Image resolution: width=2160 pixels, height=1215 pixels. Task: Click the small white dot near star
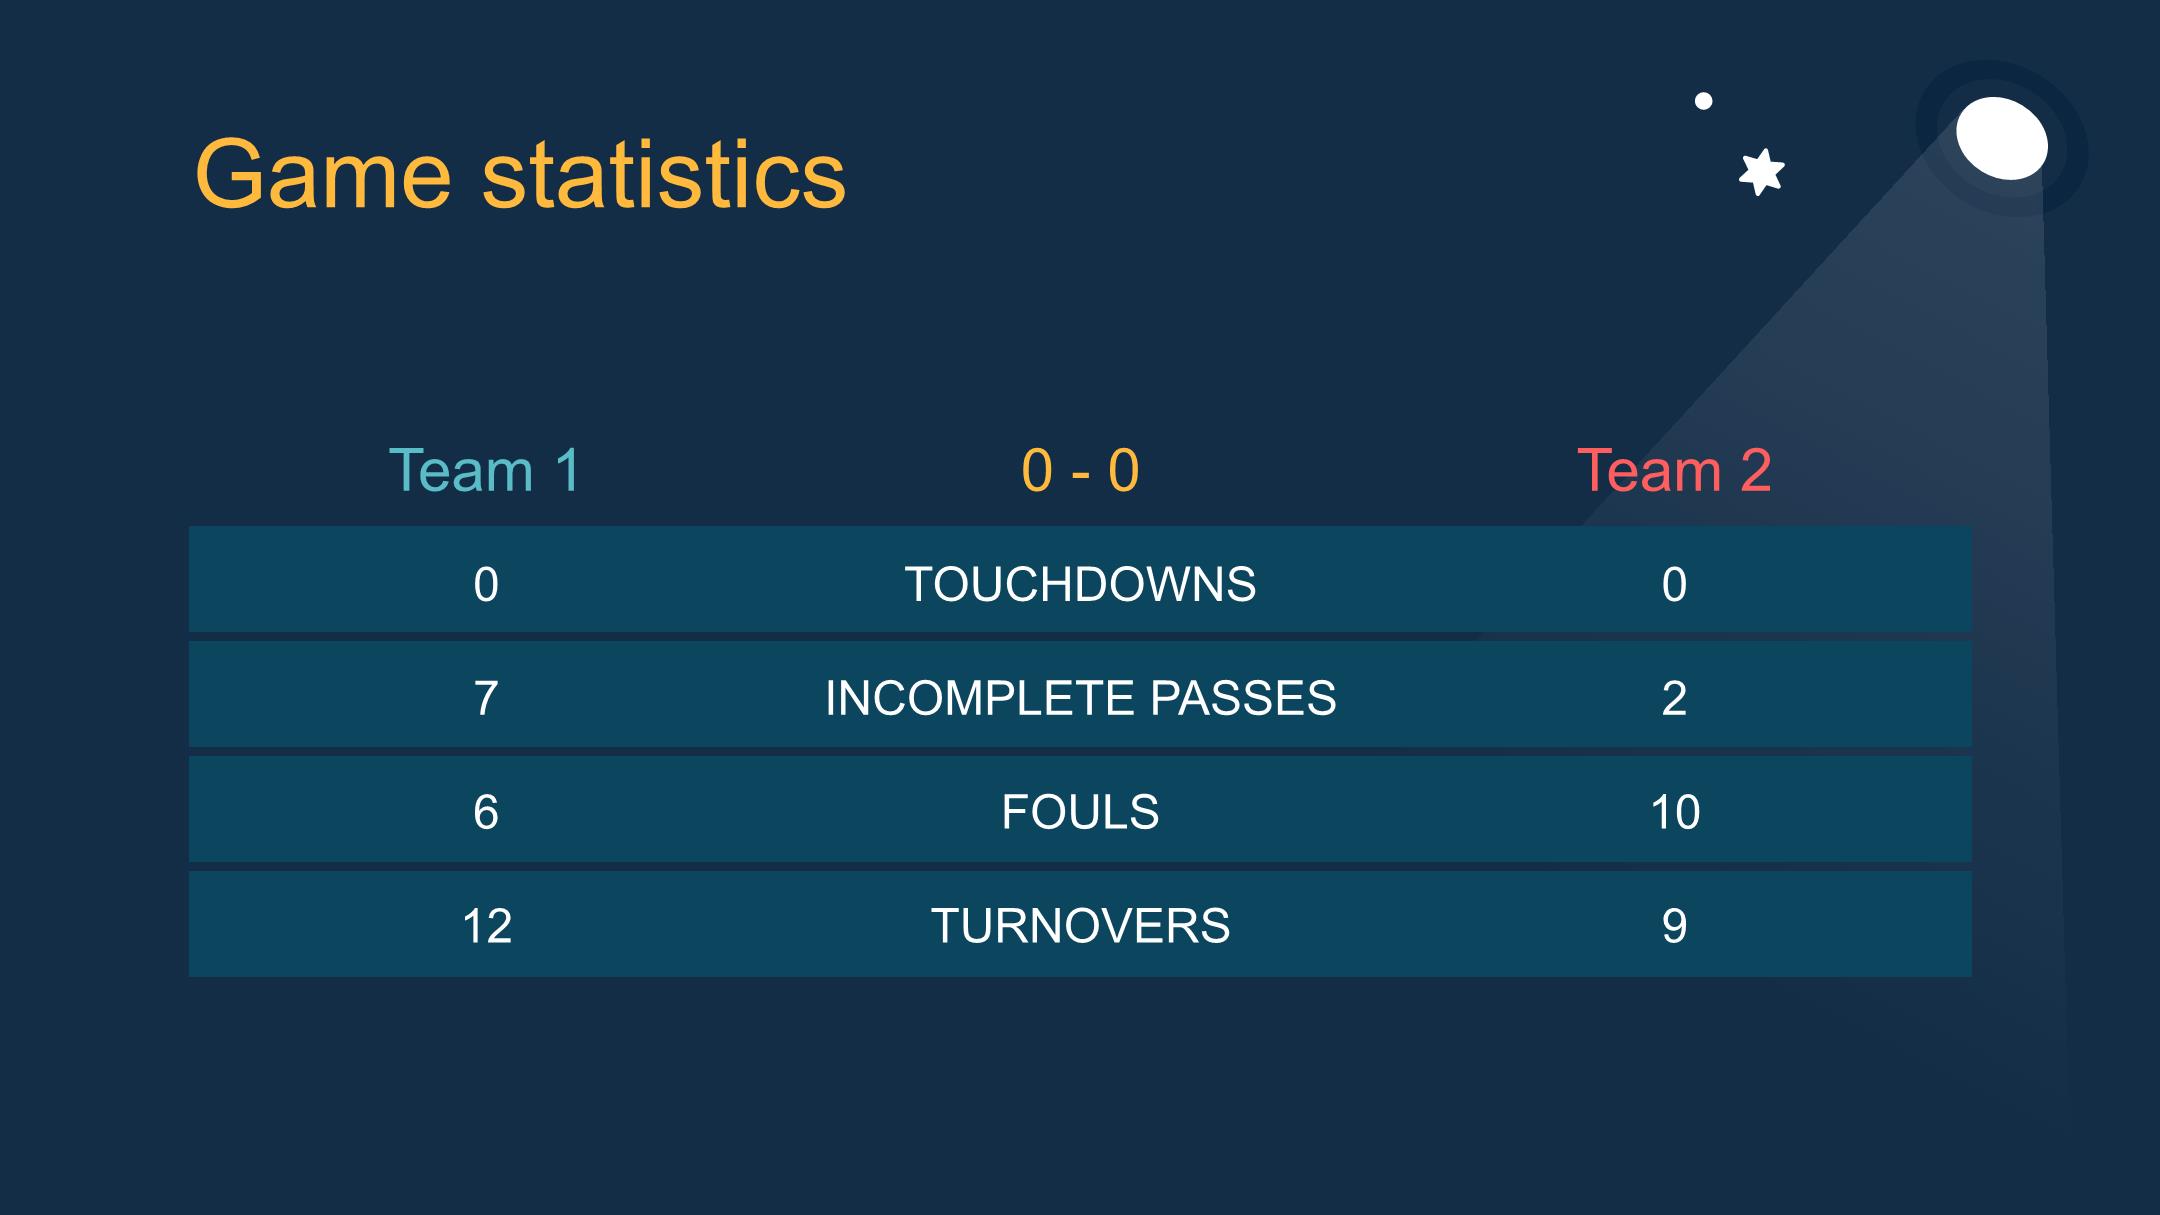coord(1704,101)
